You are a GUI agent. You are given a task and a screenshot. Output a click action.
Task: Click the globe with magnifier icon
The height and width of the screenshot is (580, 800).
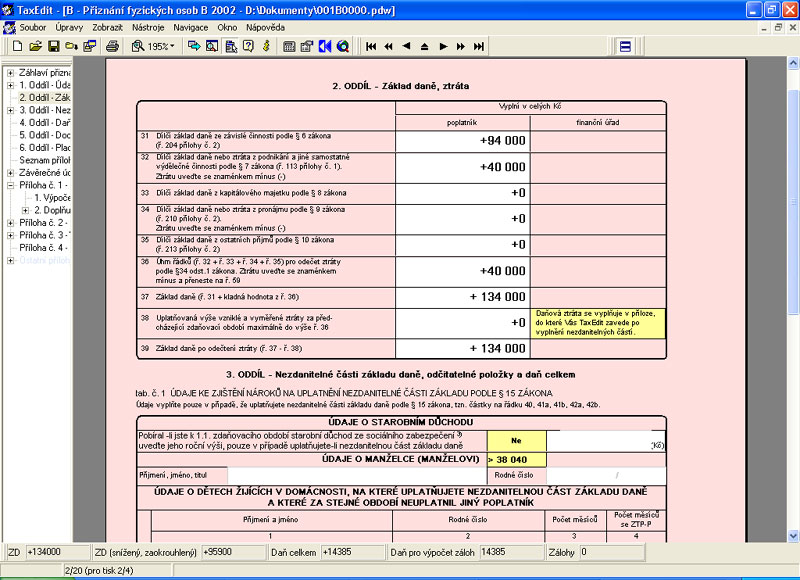(x=343, y=46)
